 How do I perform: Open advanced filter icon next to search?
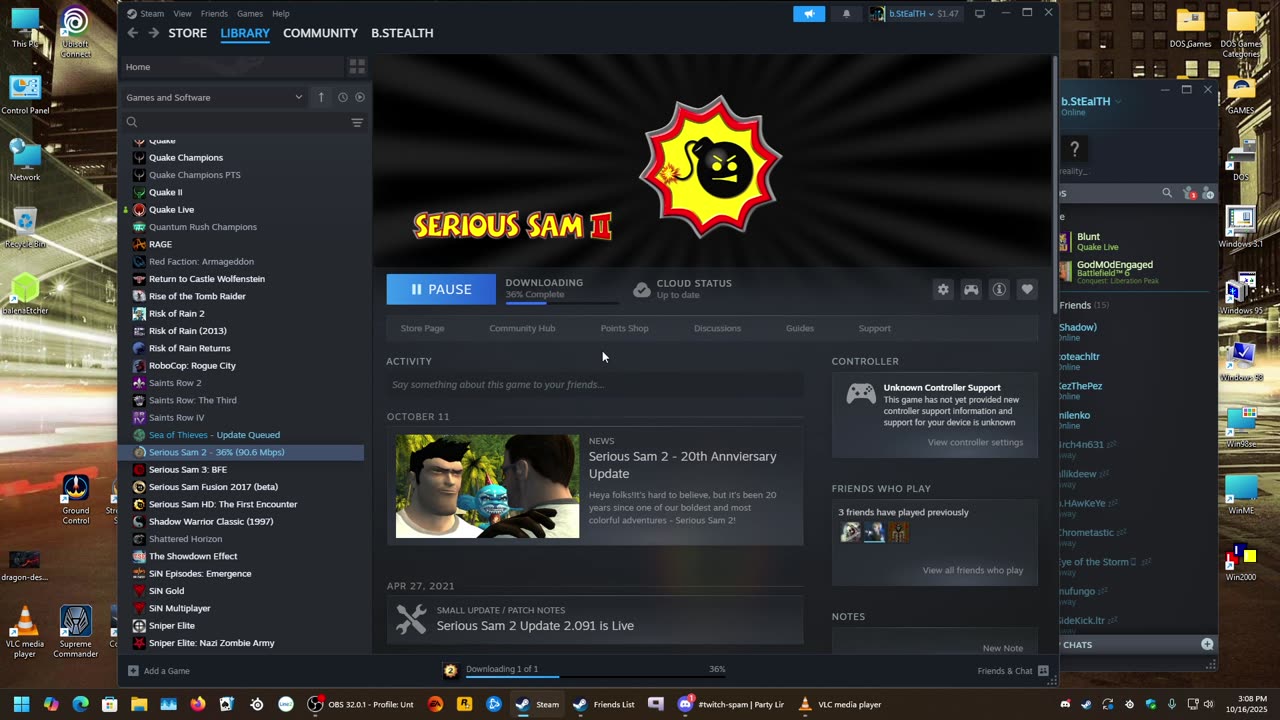click(357, 122)
